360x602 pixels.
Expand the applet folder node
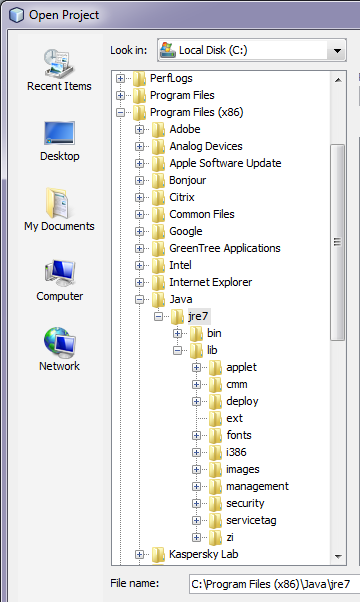tap(196, 367)
